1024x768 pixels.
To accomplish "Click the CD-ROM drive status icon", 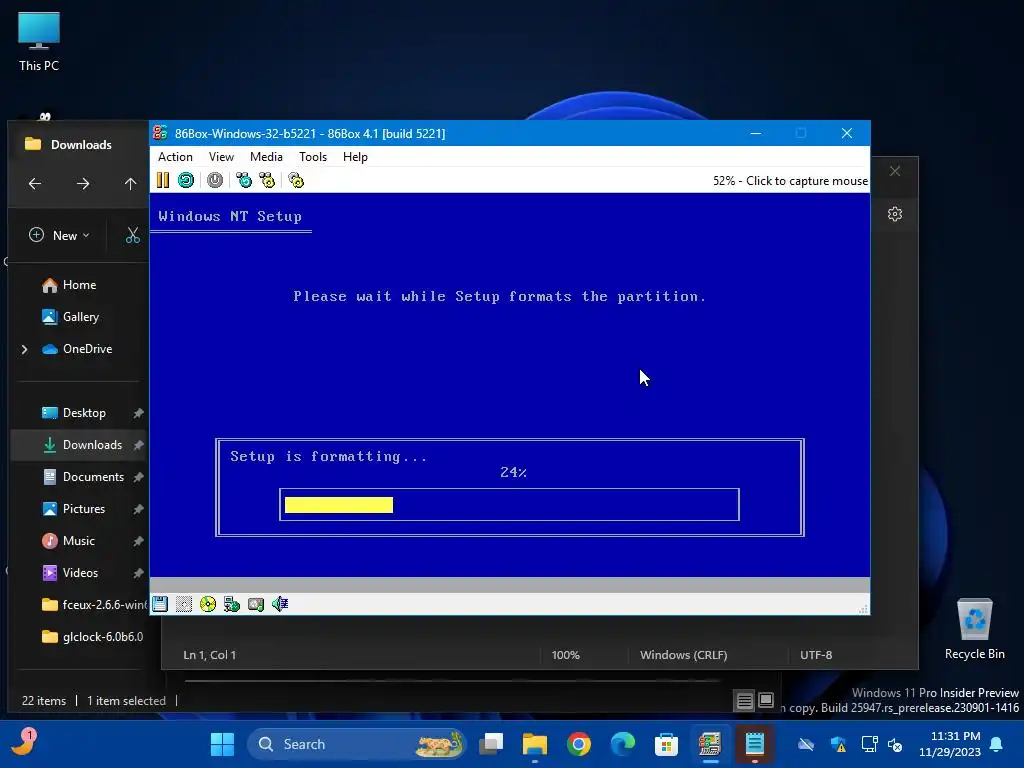I will point(208,604).
